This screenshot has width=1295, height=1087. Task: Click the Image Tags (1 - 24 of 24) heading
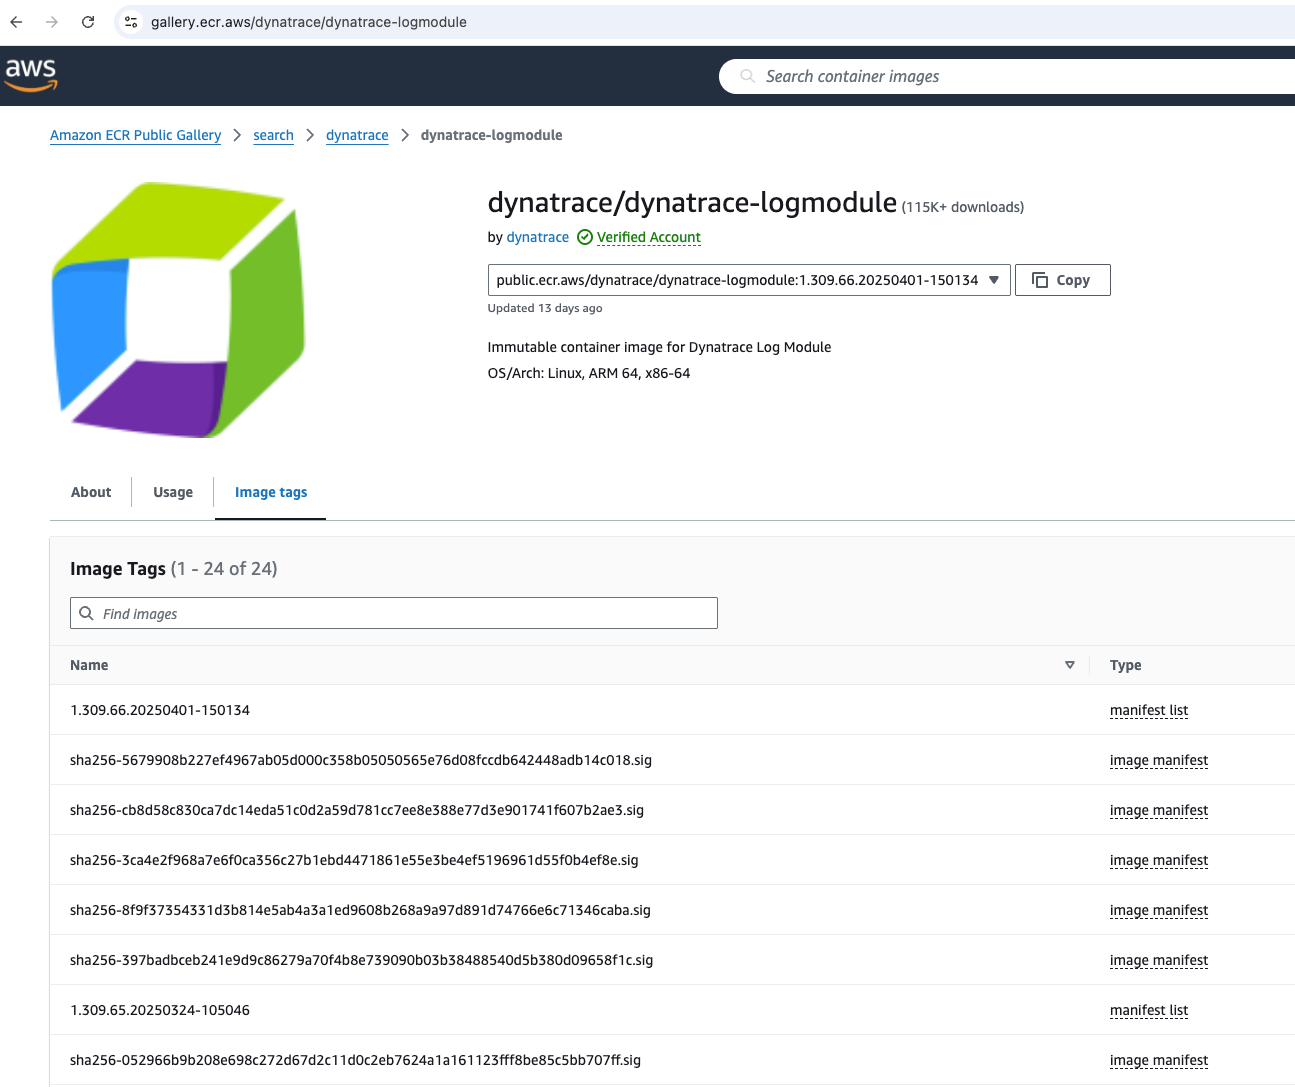(174, 569)
